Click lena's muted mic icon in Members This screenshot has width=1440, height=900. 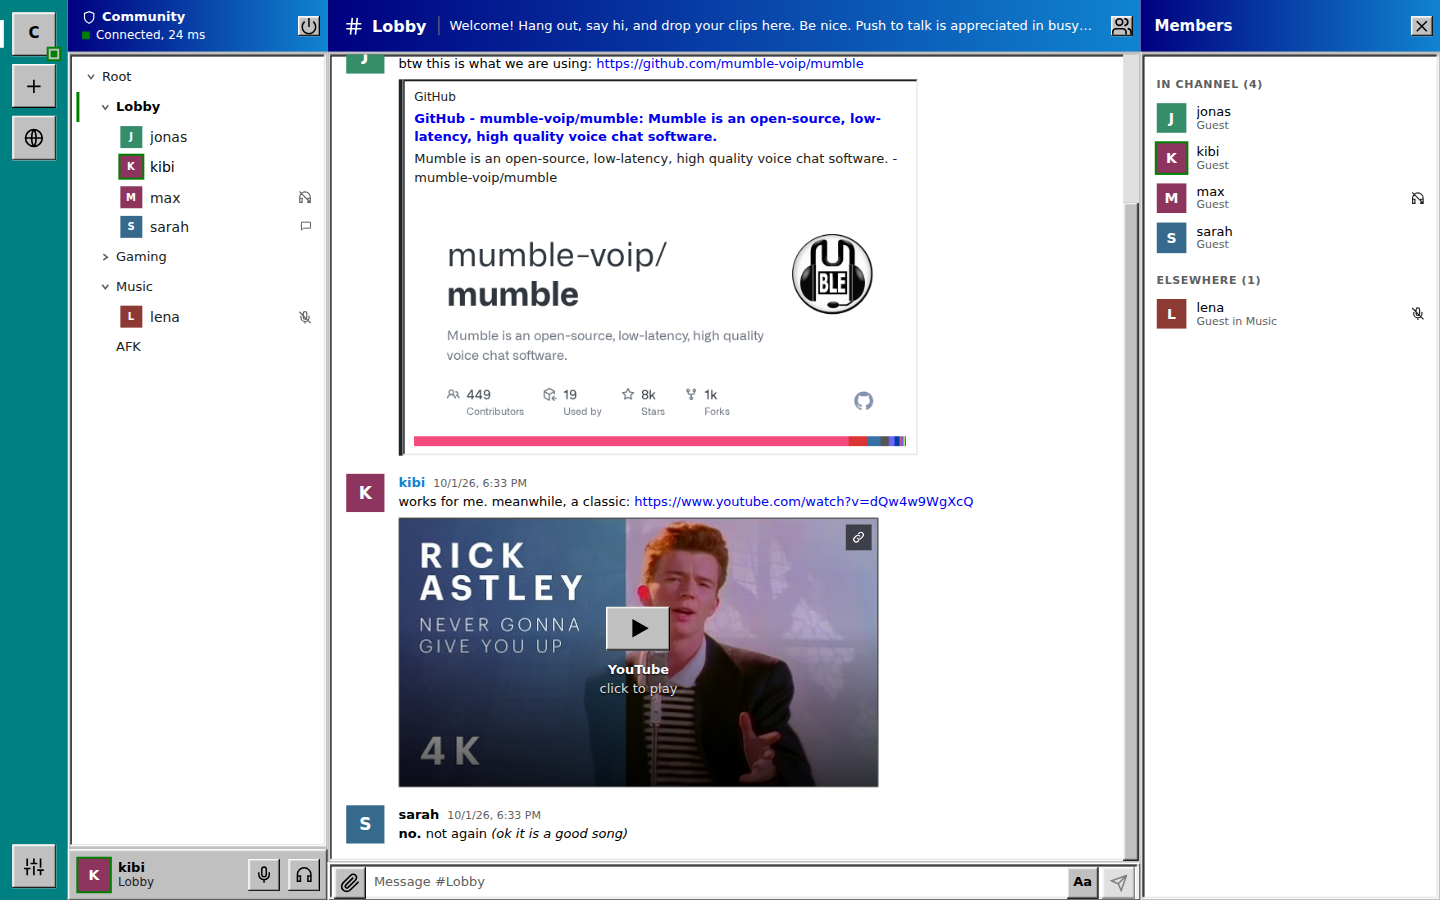tap(1418, 314)
